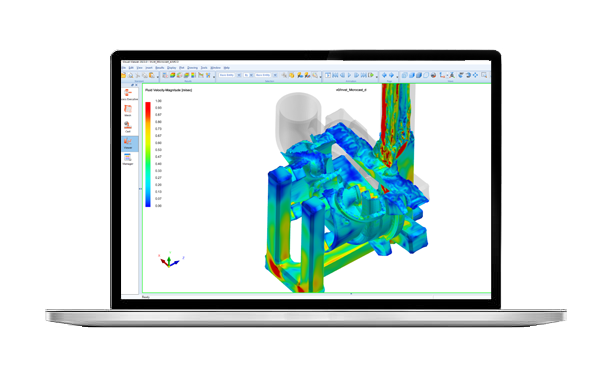Collapse the sidebar using the splitter arrow
This screenshot has height=374, width=612.
click(140, 189)
